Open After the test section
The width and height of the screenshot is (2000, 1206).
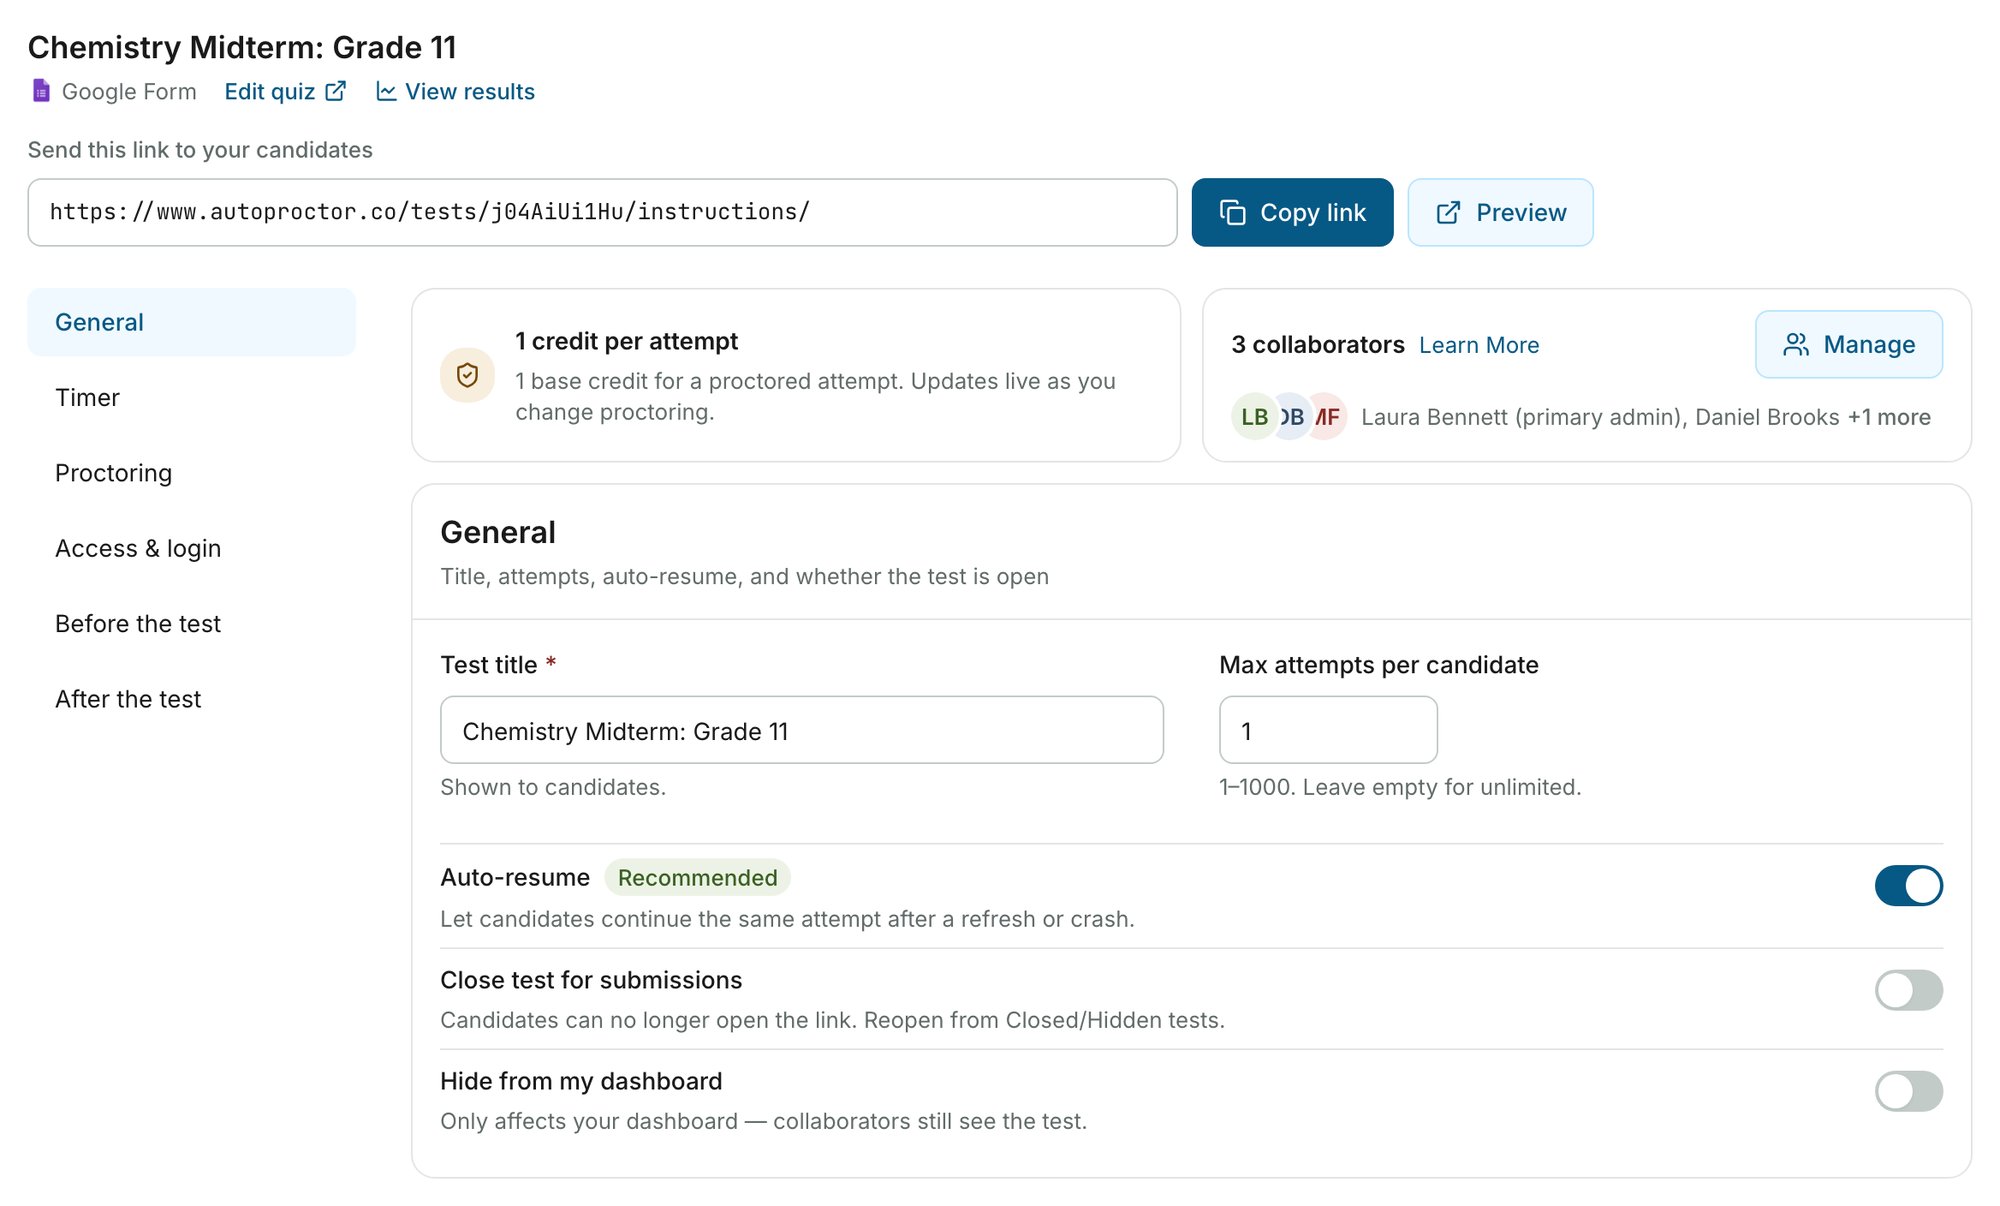tap(191, 699)
